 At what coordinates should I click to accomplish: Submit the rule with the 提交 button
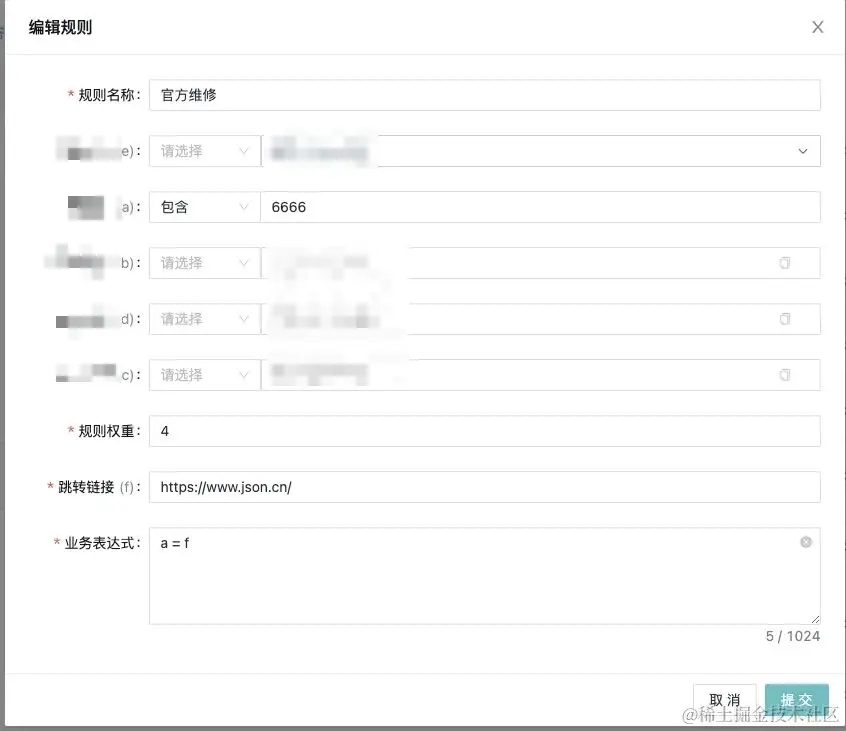point(796,700)
